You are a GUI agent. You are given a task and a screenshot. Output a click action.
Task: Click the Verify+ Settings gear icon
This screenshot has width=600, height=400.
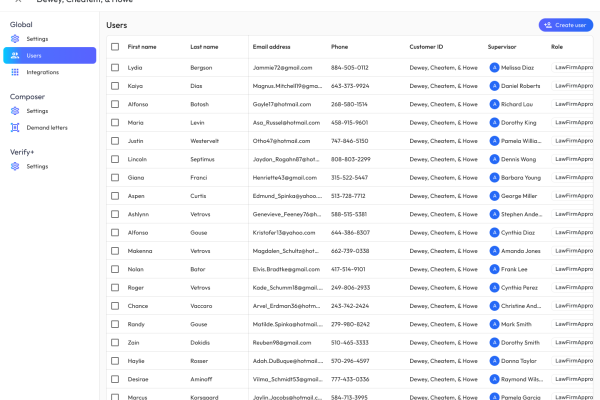tap(15, 166)
